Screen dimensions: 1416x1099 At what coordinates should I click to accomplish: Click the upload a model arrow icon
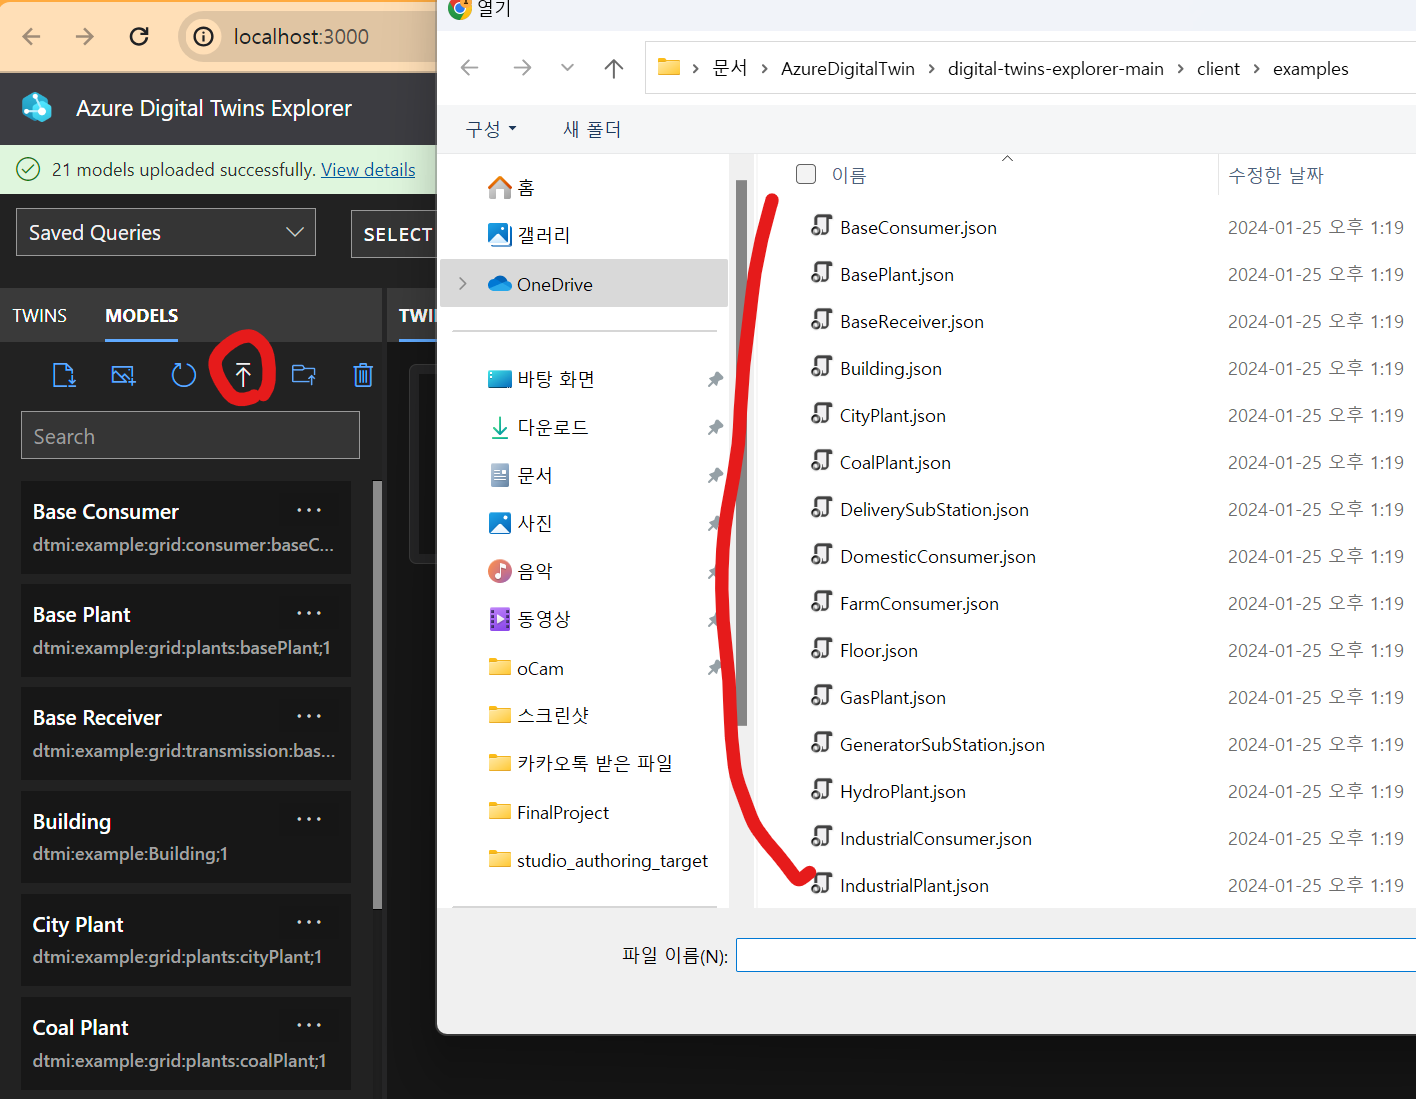click(243, 375)
